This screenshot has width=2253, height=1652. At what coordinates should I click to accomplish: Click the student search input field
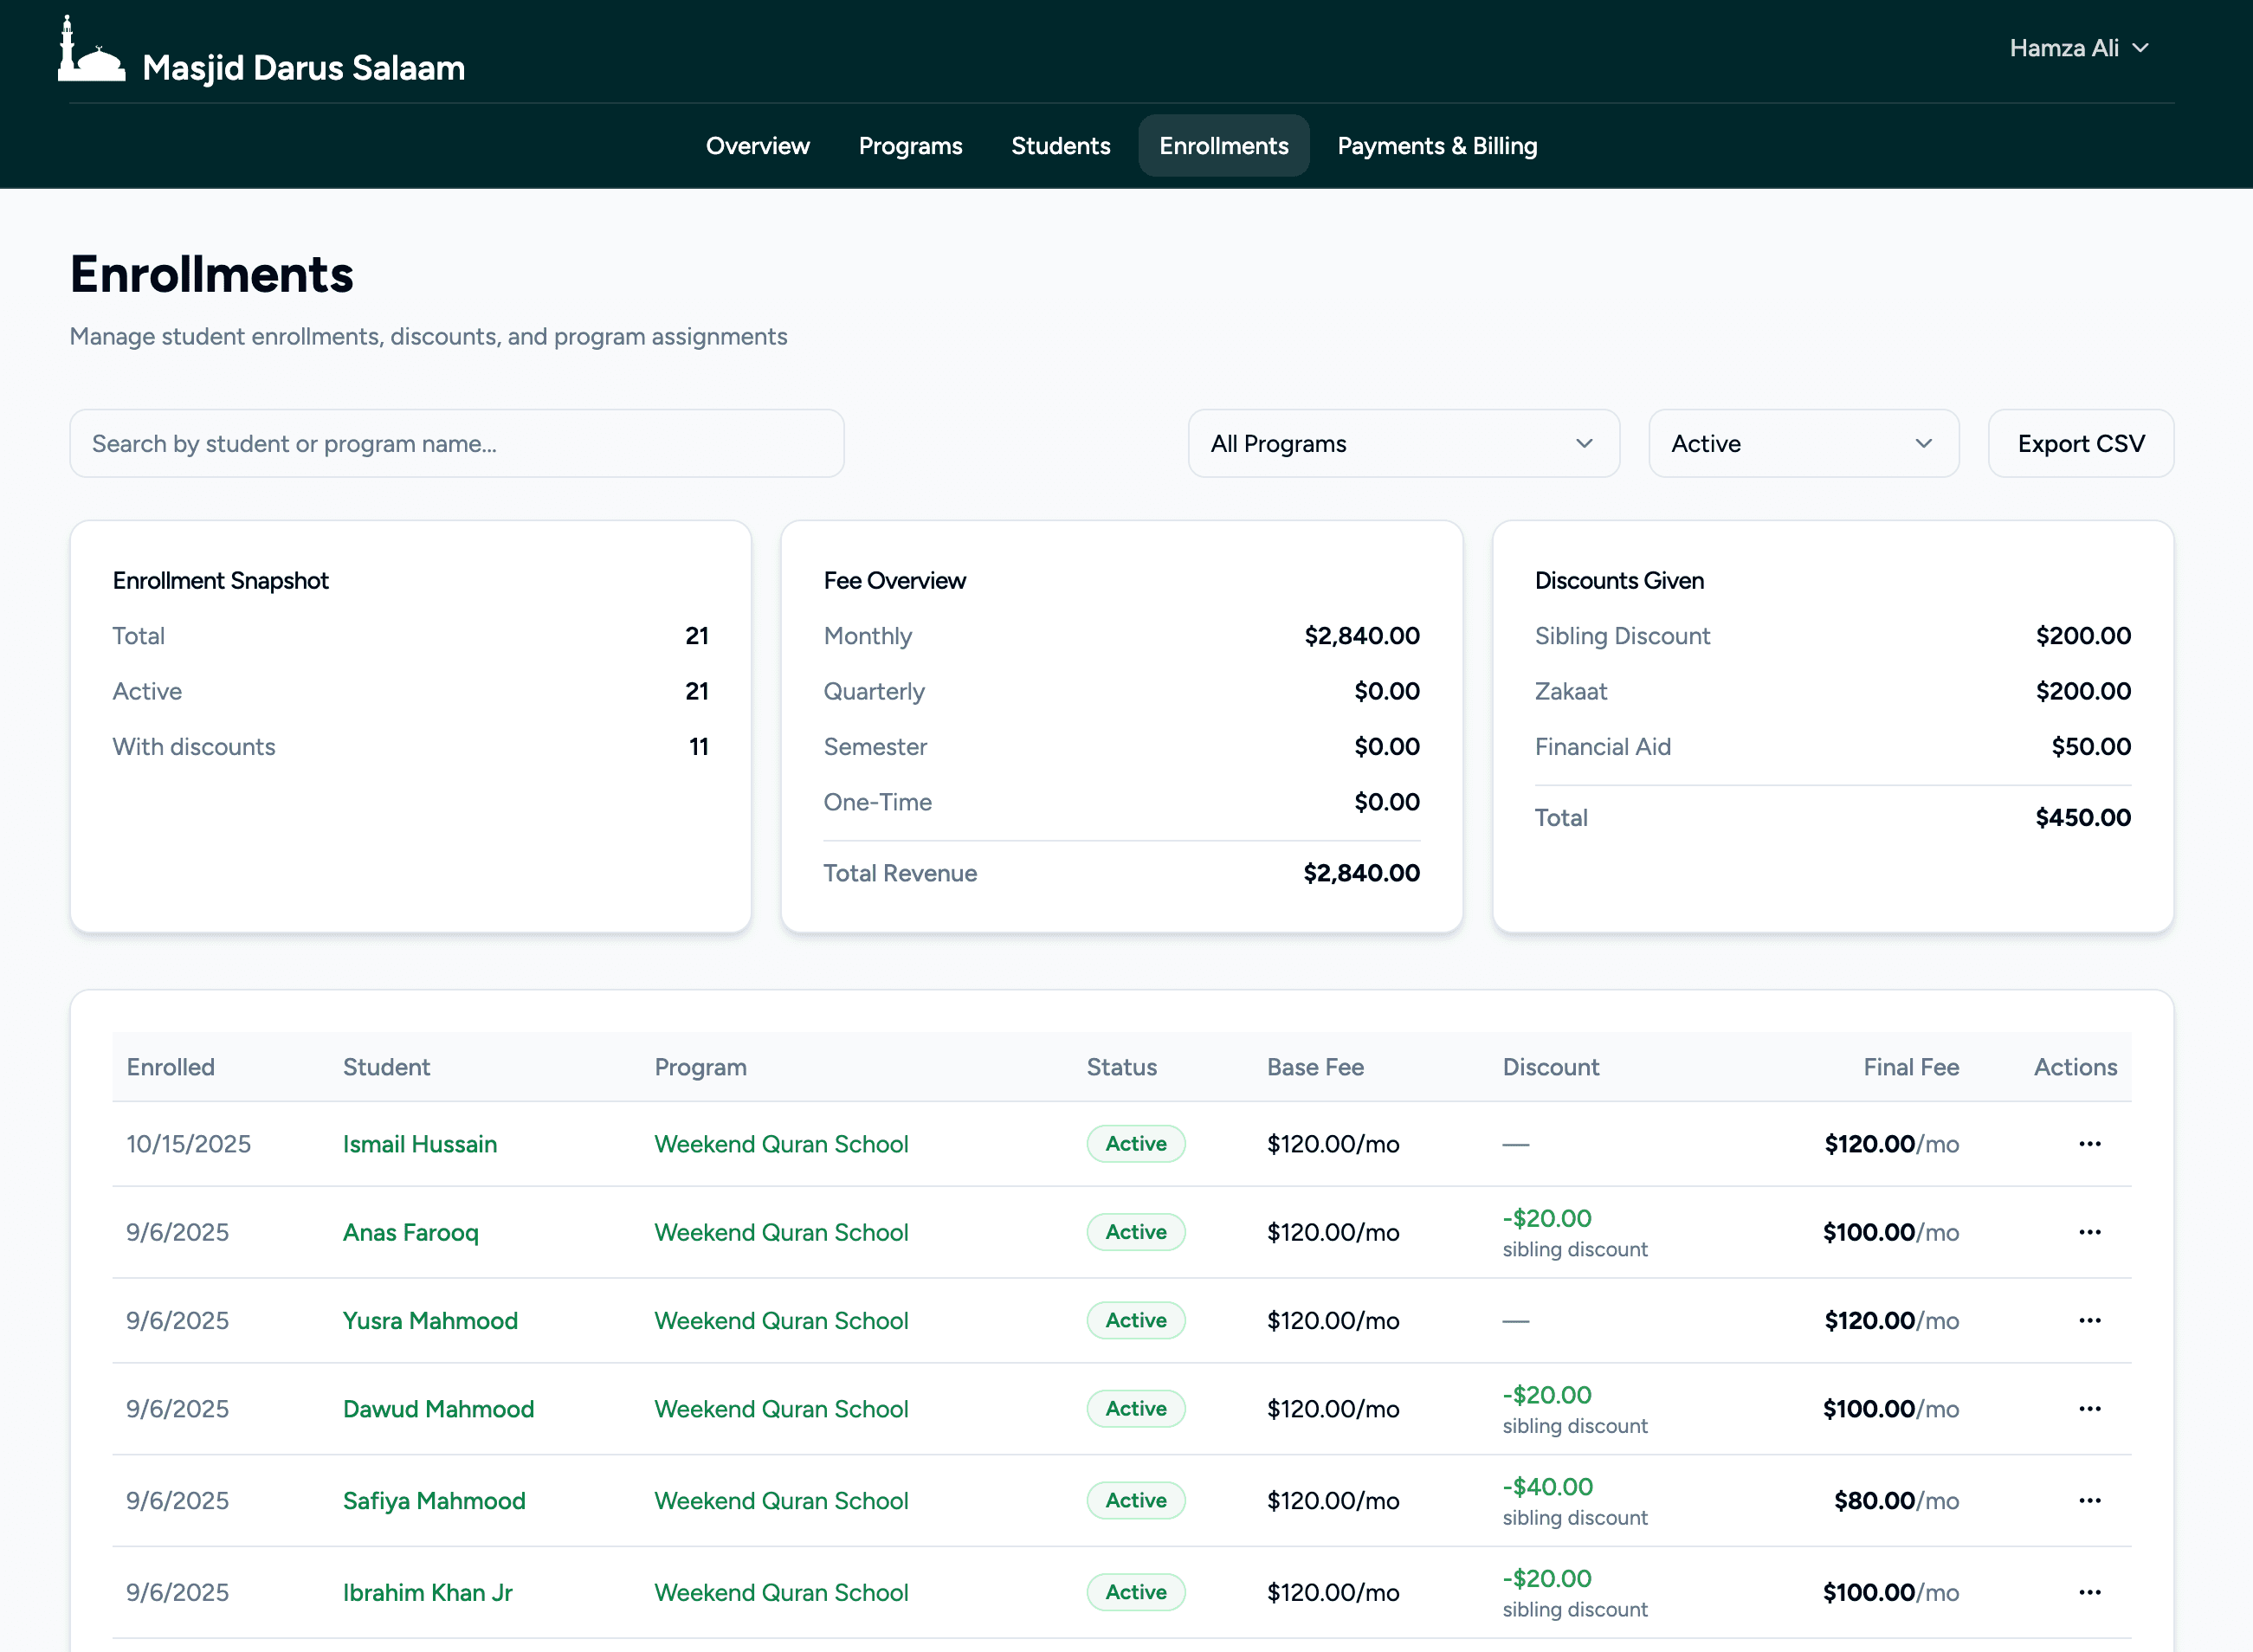tap(456, 443)
